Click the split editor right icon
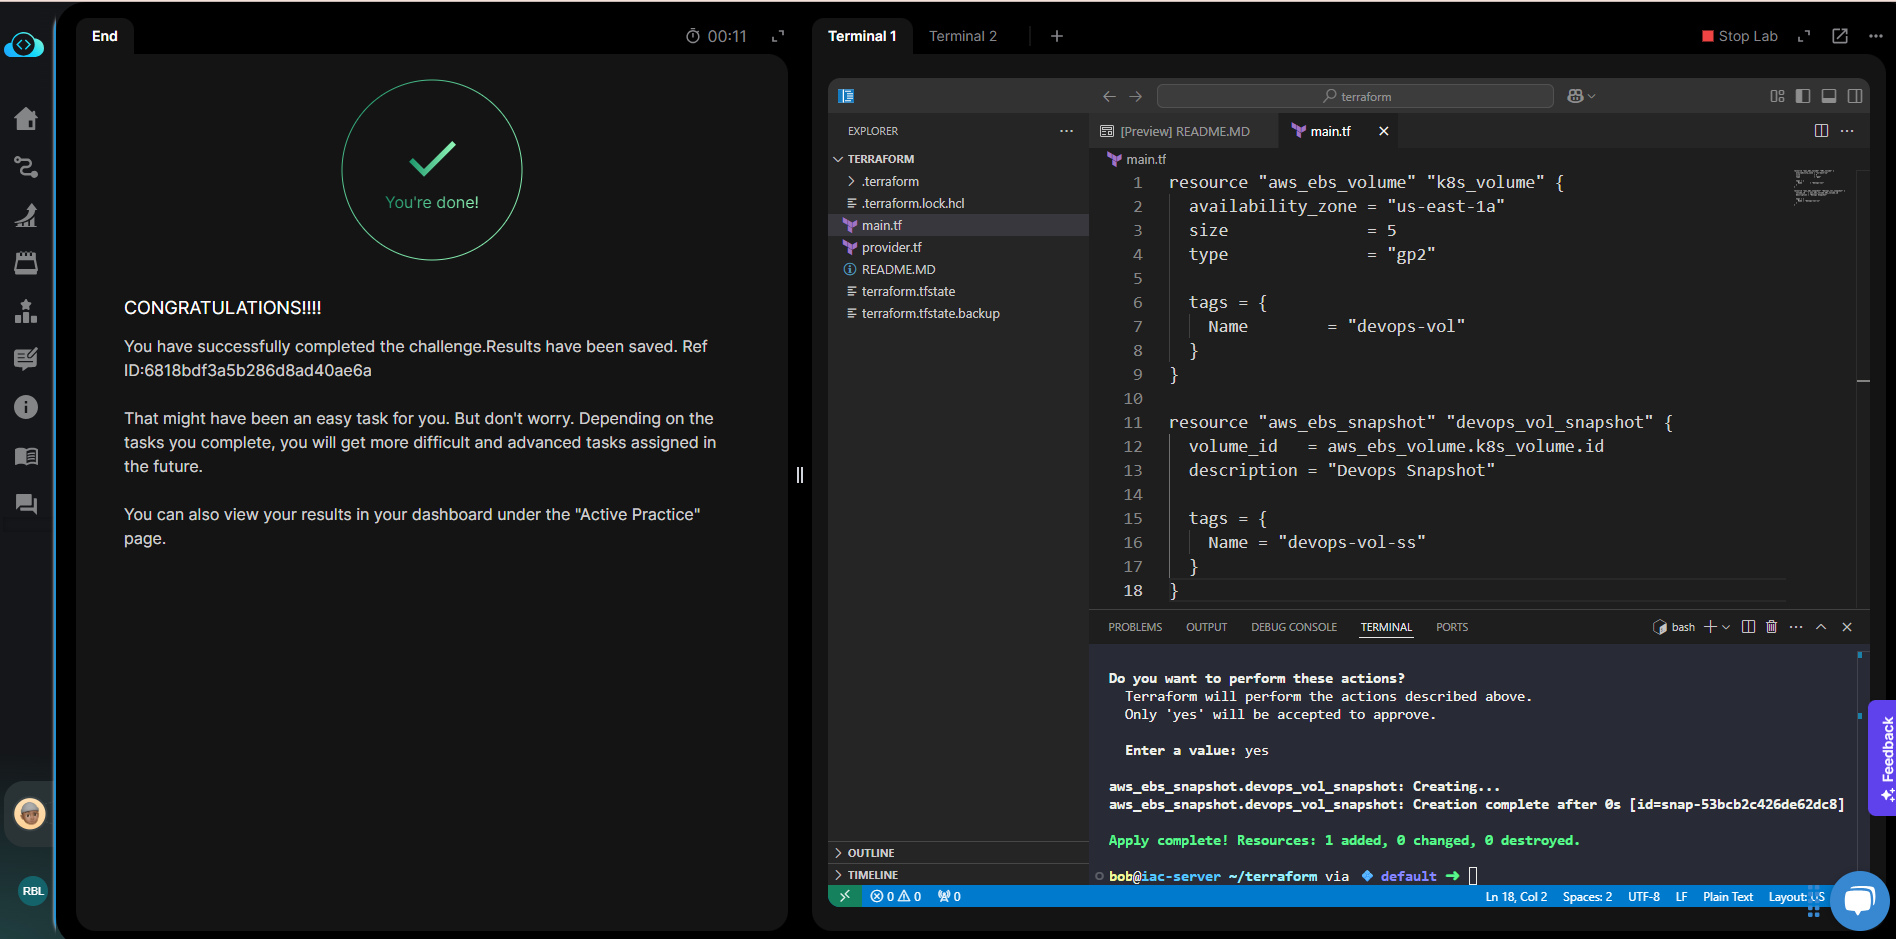The height and width of the screenshot is (939, 1896). [x=1821, y=131]
